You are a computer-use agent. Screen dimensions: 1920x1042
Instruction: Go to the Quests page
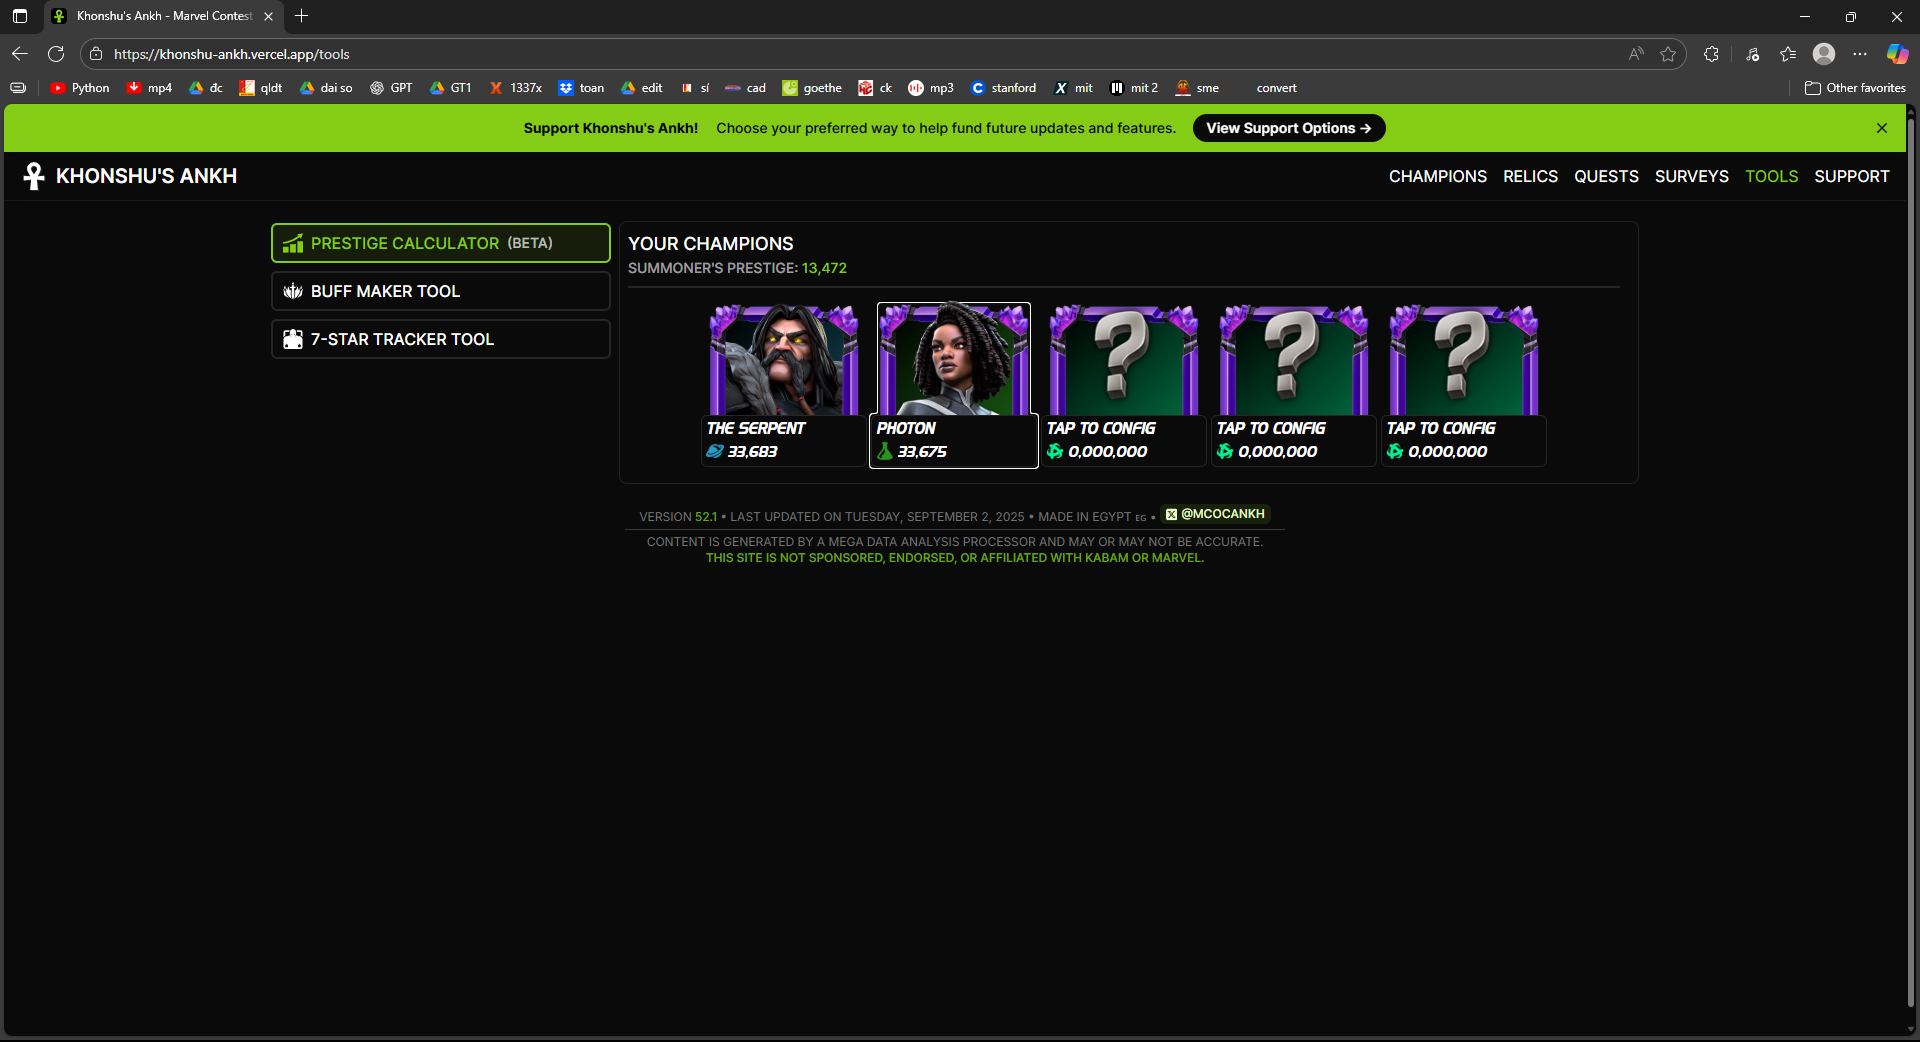(x=1606, y=176)
